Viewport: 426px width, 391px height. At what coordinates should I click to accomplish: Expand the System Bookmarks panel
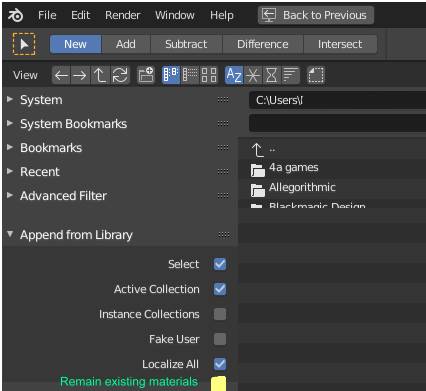10,123
